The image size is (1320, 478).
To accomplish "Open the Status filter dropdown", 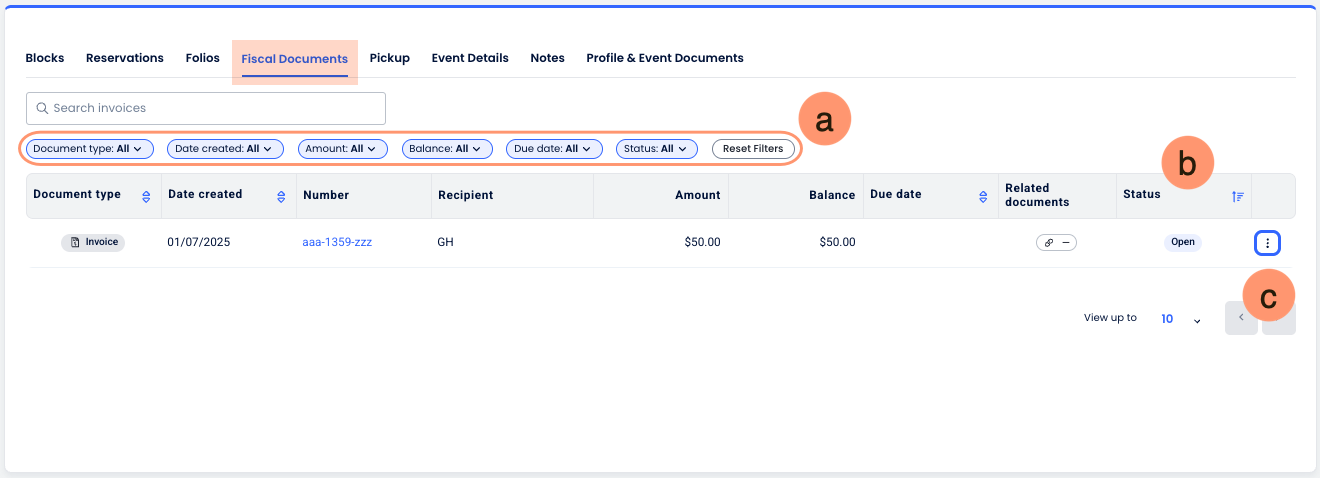I will tap(656, 149).
